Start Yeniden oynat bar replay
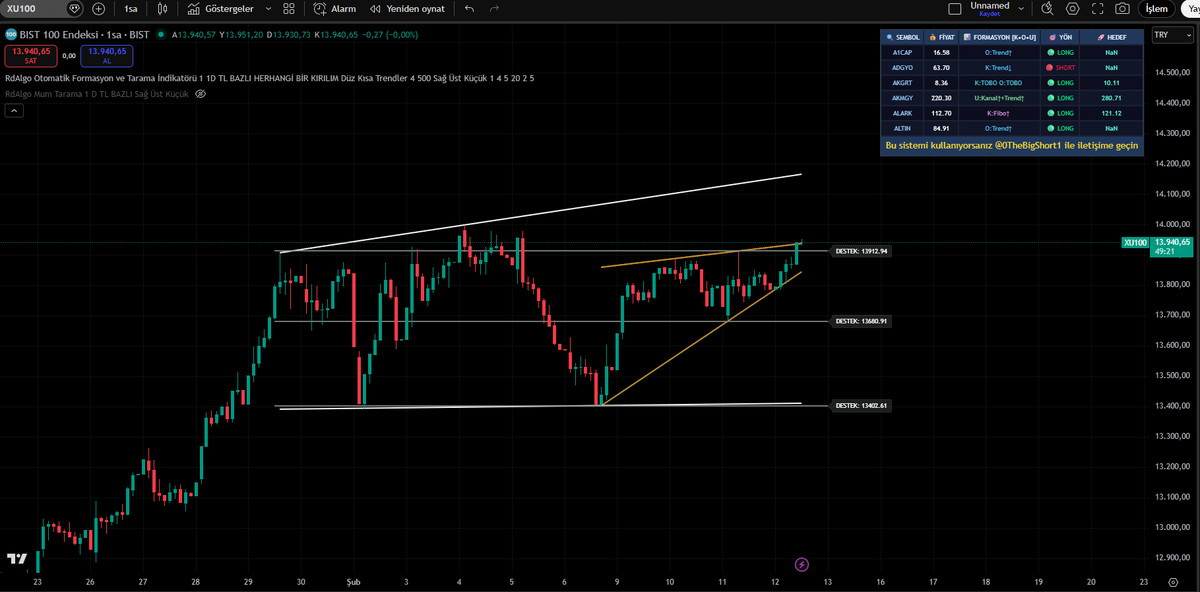The height and width of the screenshot is (592, 1200). (x=407, y=8)
